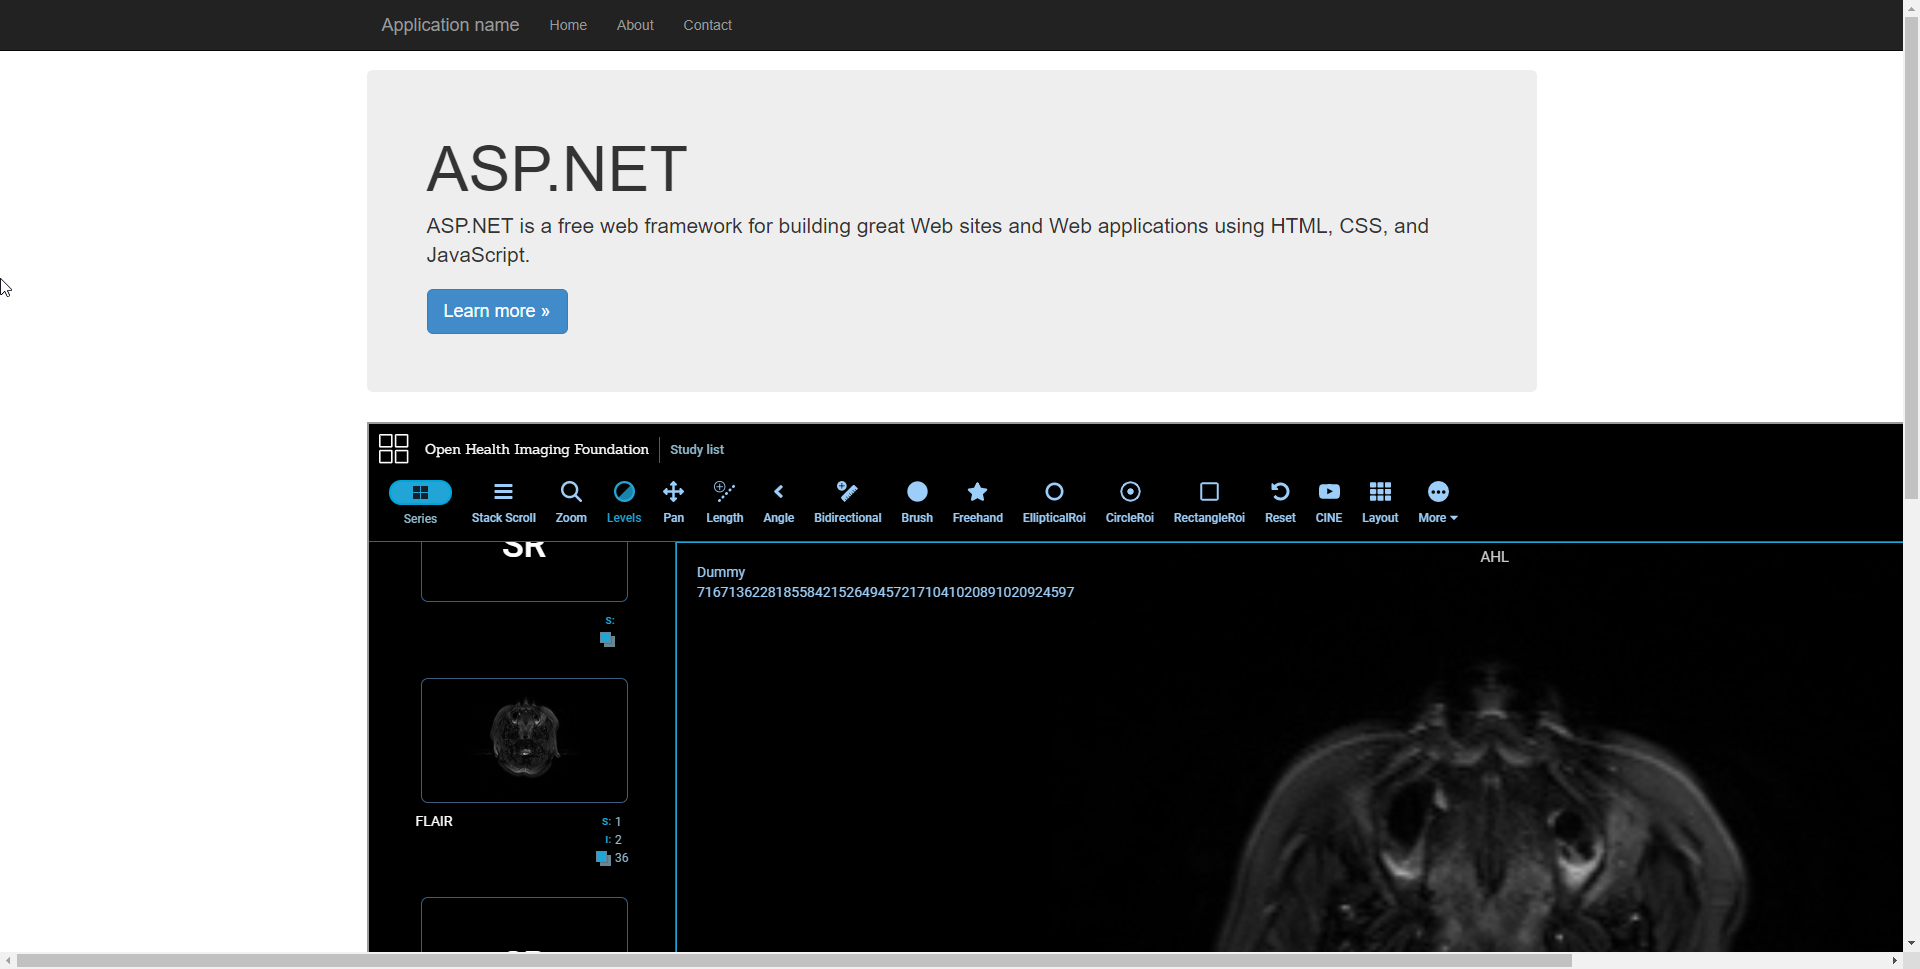The height and width of the screenshot is (969, 1920).
Task: Select the Bidirectional measurement tool
Action: 847,501
